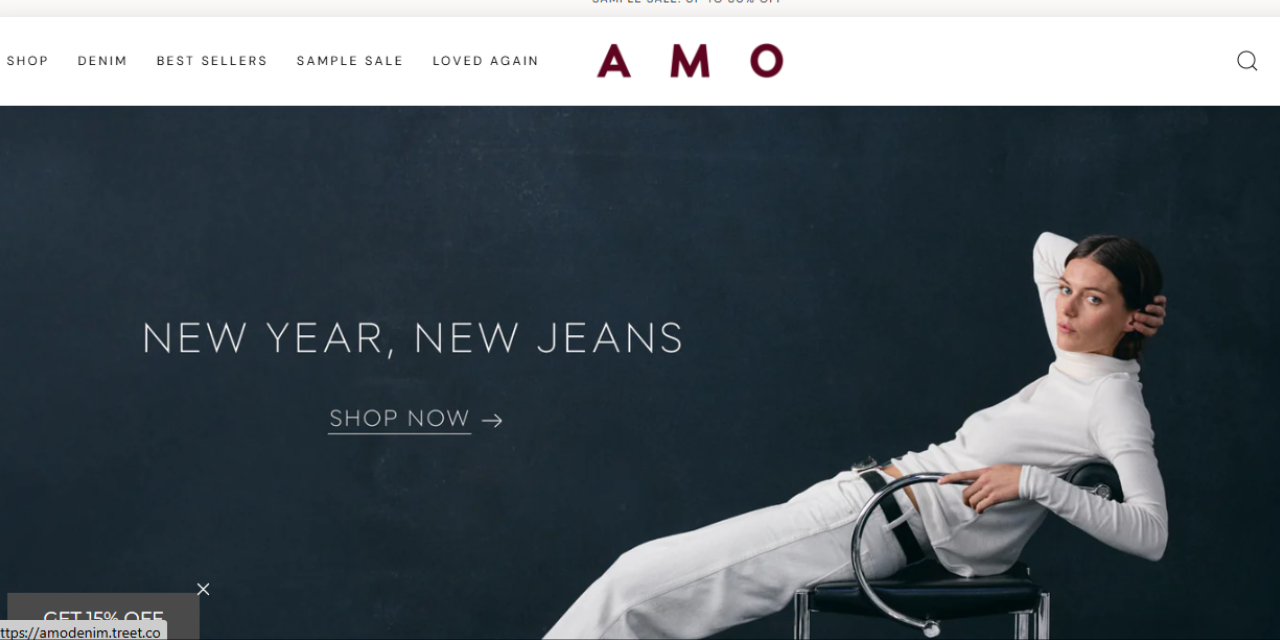The width and height of the screenshot is (1280, 640).
Task: Click the arrow beside SHOP NOW
Action: click(x=492, y=420)
